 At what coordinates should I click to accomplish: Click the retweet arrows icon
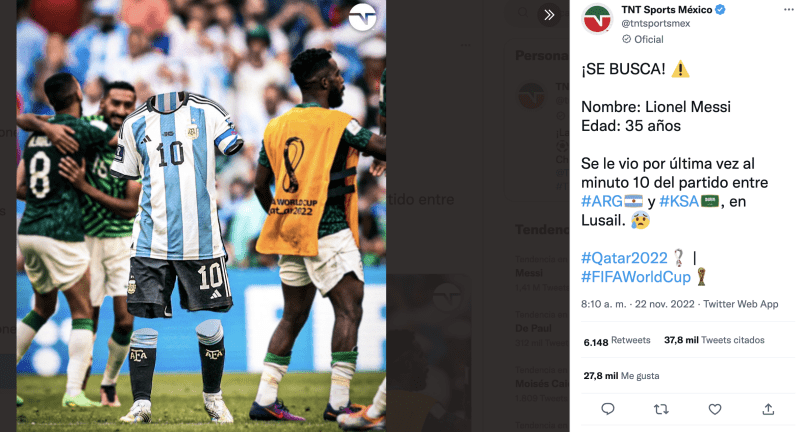pos(661,409)
